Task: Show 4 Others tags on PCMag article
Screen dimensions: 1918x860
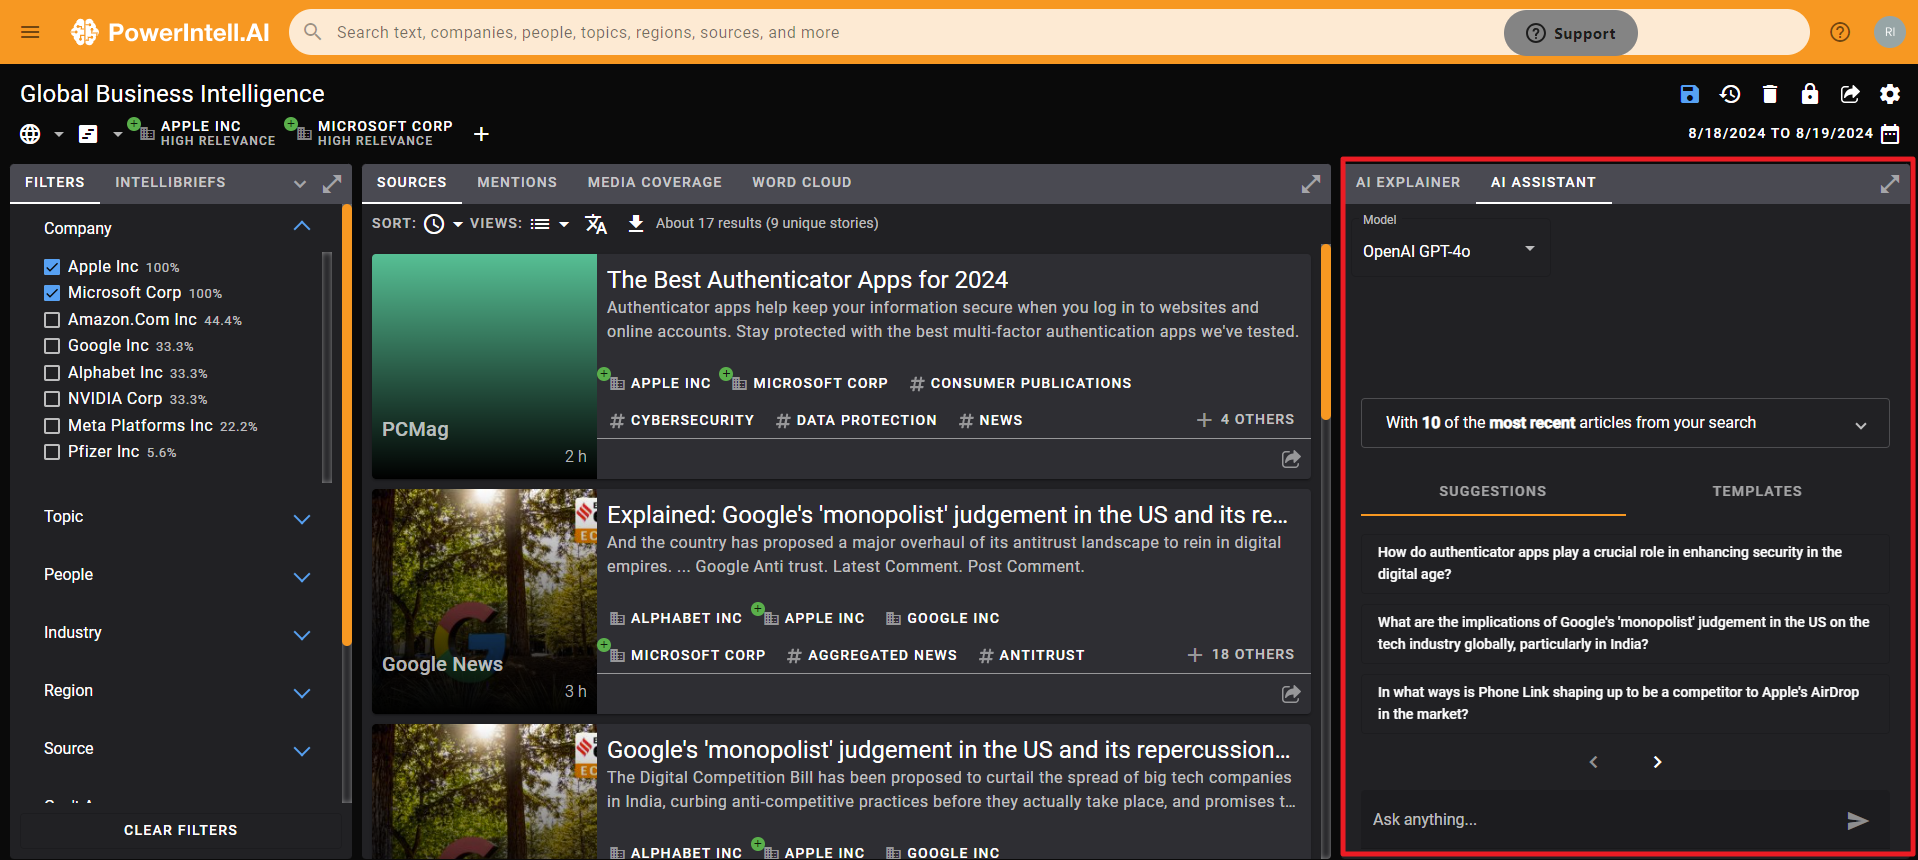Action: [1245, 420]
